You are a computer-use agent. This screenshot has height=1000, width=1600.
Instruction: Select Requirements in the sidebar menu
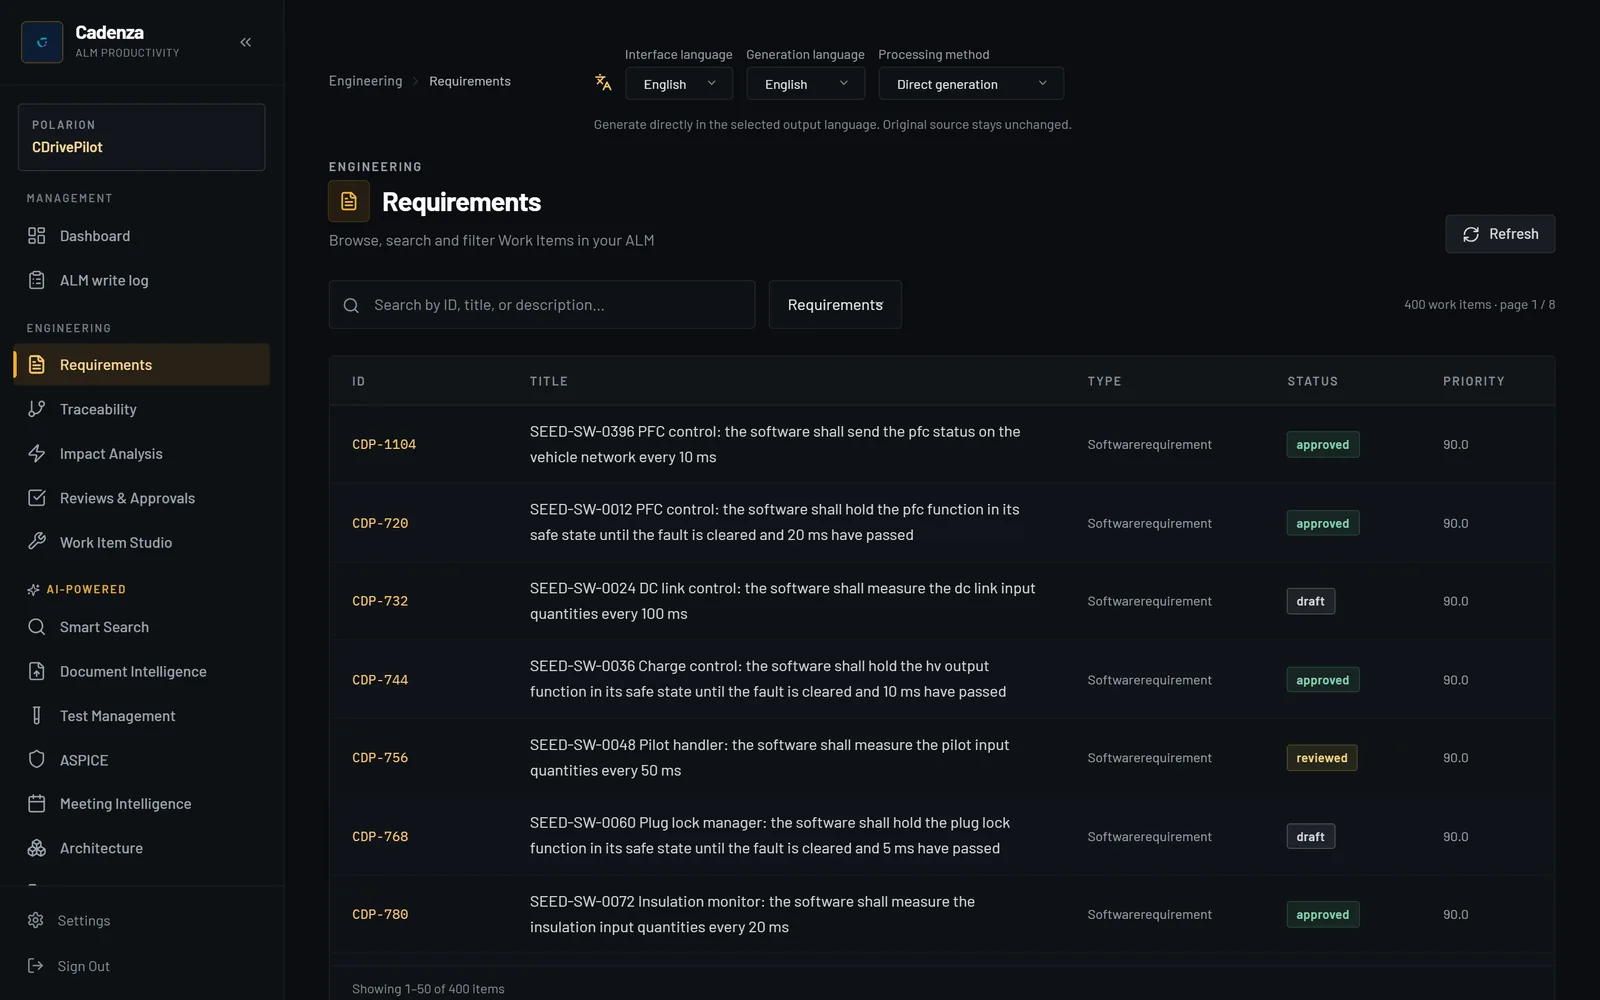coord(141,365)
